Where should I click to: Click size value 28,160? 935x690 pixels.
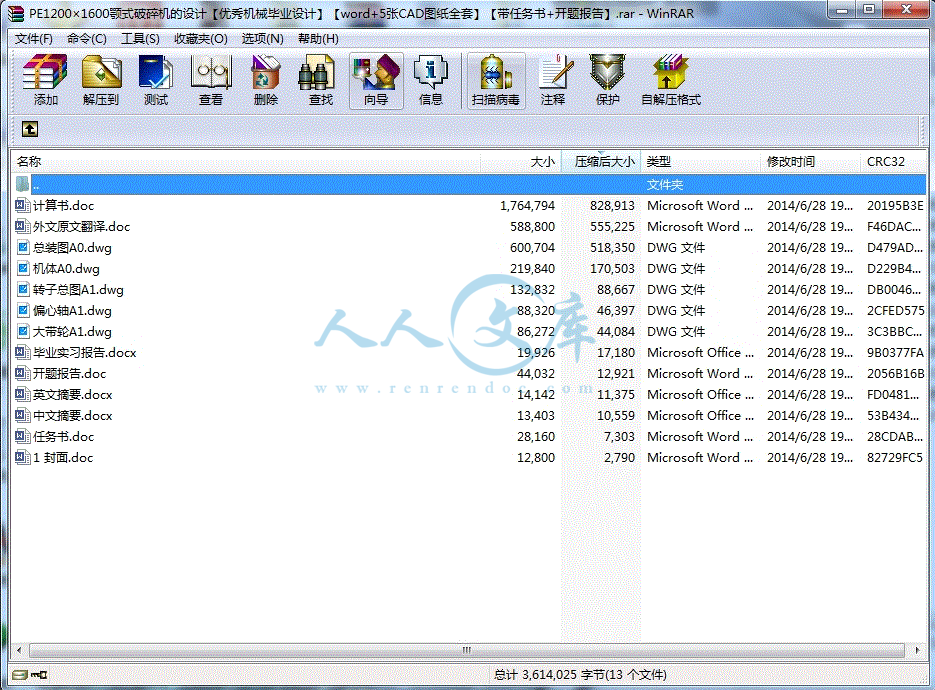pyautogui.click(x=535, y=437)
